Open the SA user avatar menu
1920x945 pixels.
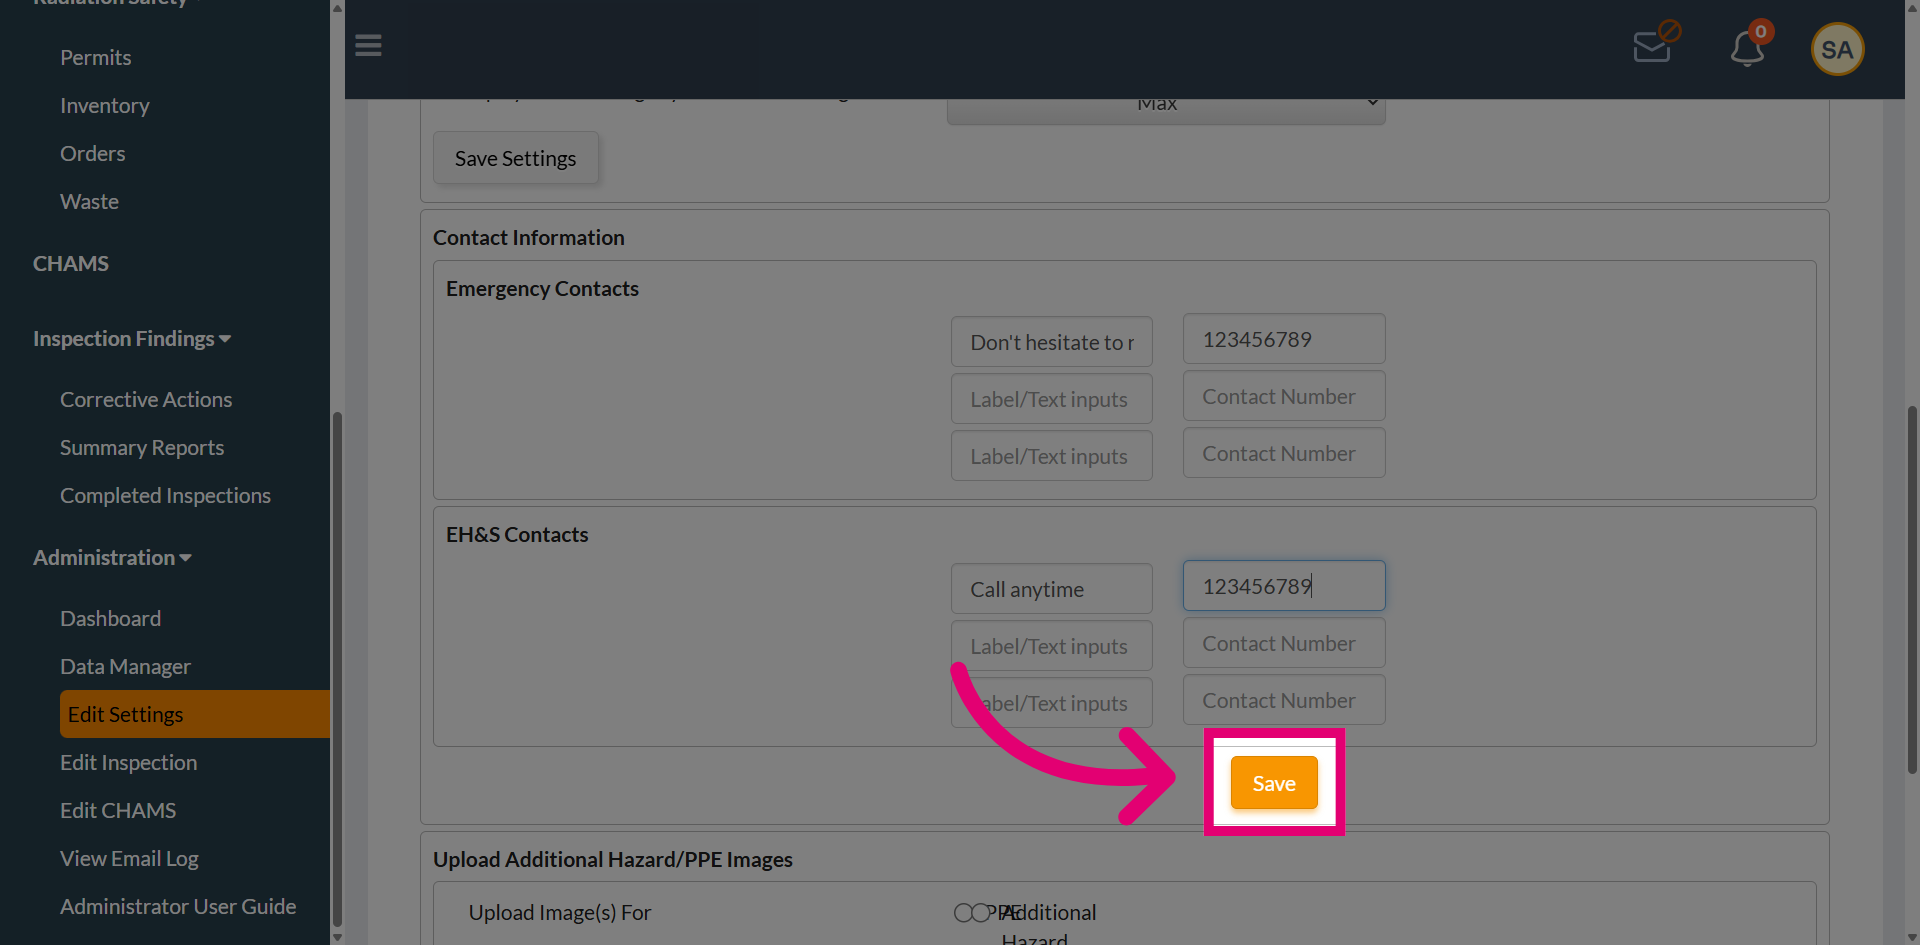[x=1837, y=49]
